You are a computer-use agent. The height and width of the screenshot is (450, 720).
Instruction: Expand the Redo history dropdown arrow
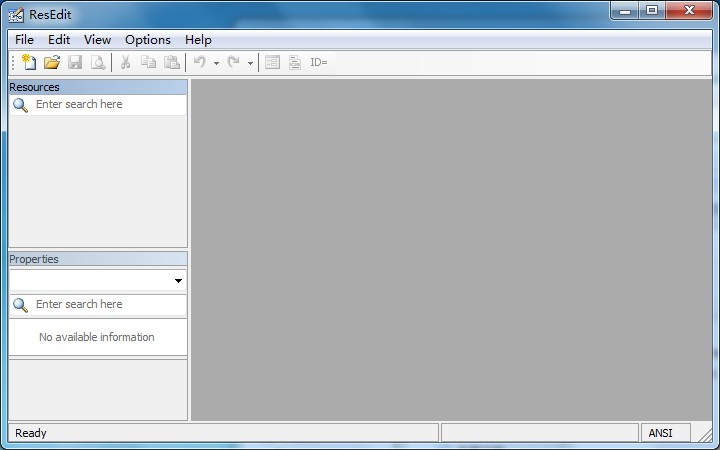coord(250,63)
